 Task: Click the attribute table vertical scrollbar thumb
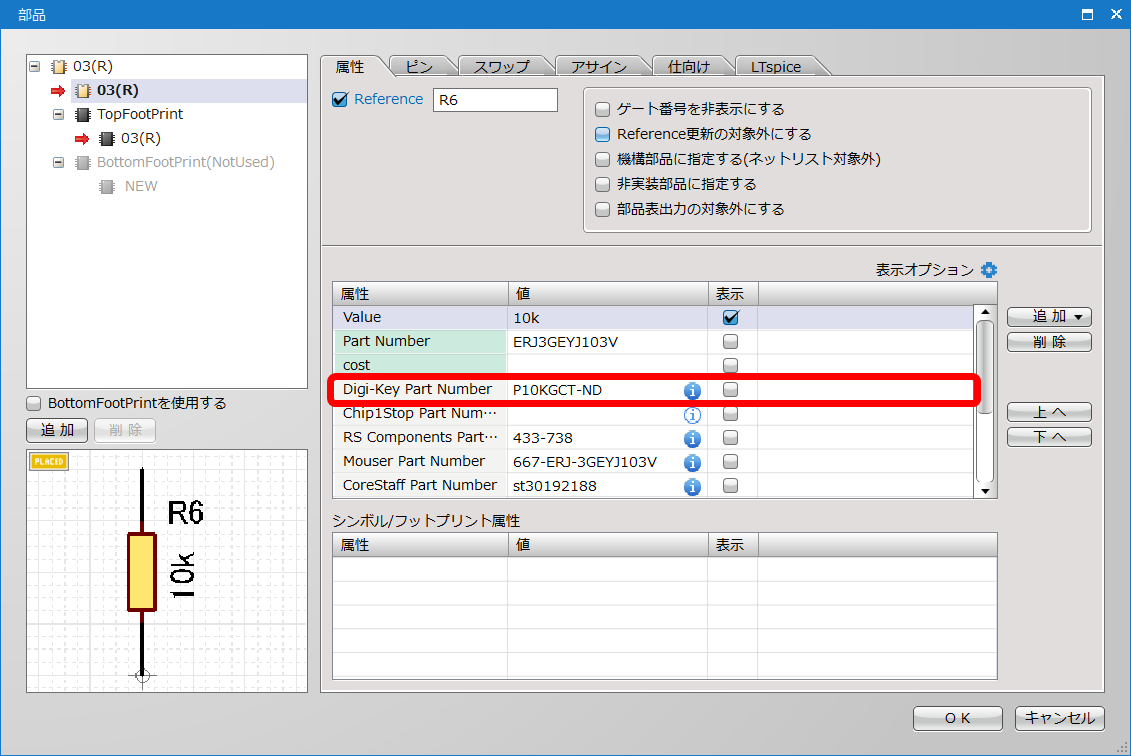[x=985, y=365]
